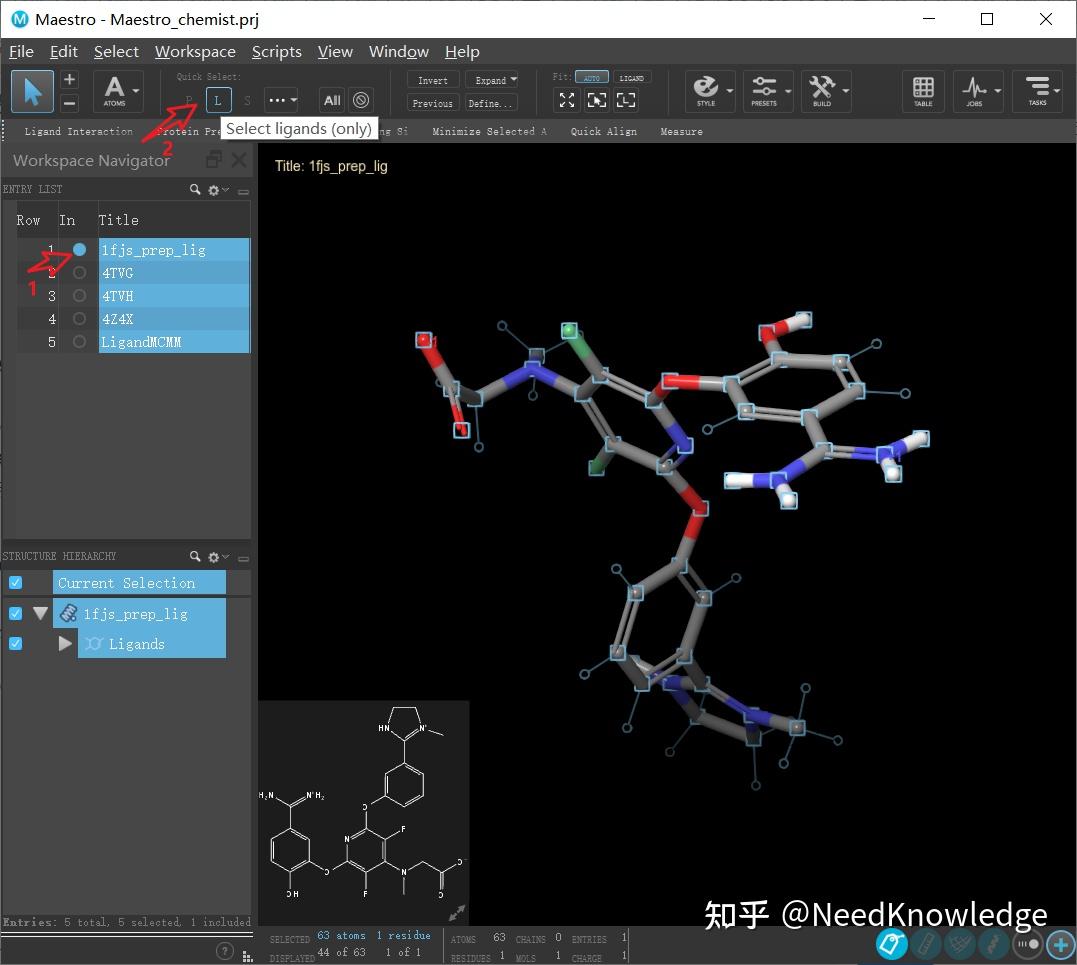Viewport: 1077px width, 965px height.
Task: Click the Define... button
Action: coord(490,102)
